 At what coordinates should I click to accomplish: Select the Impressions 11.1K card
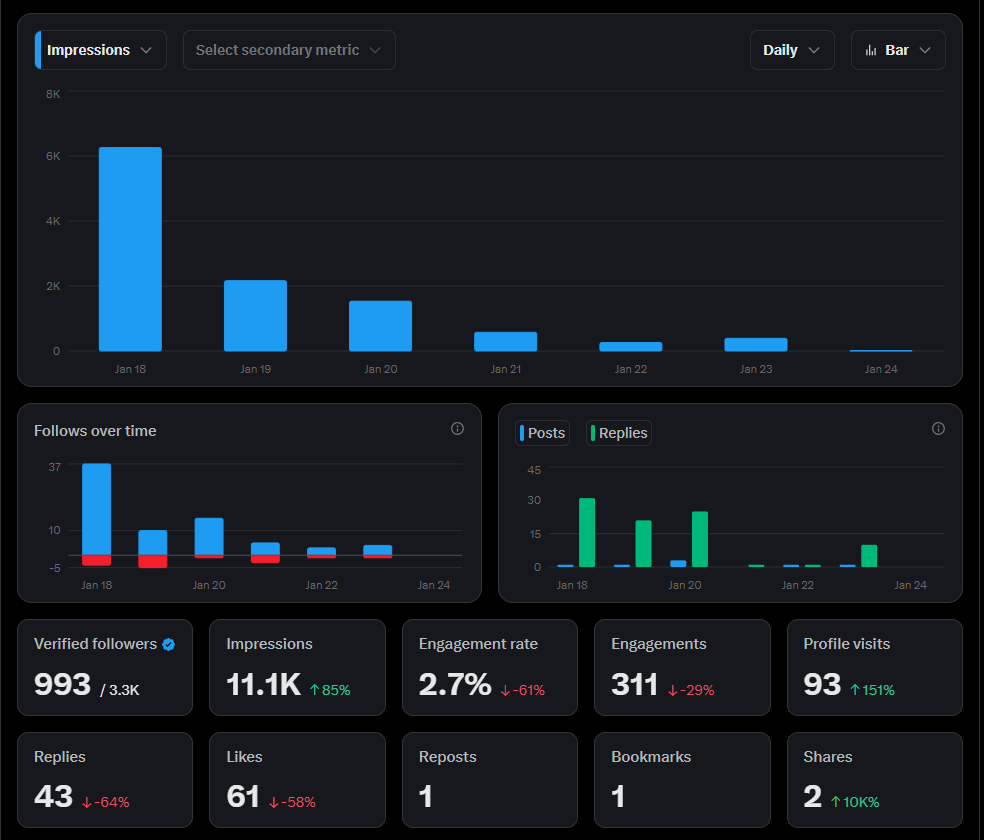pos(297,667)
